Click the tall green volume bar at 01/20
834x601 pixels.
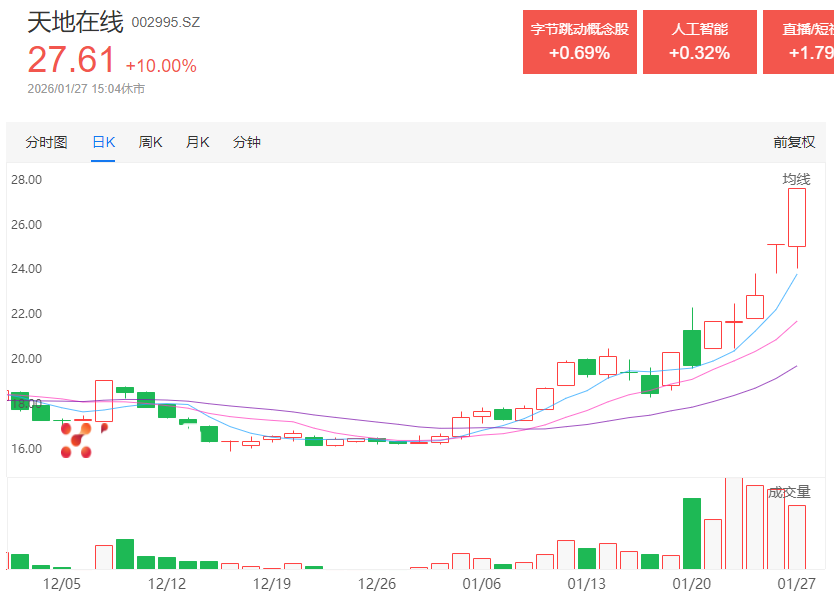(691, 533)
